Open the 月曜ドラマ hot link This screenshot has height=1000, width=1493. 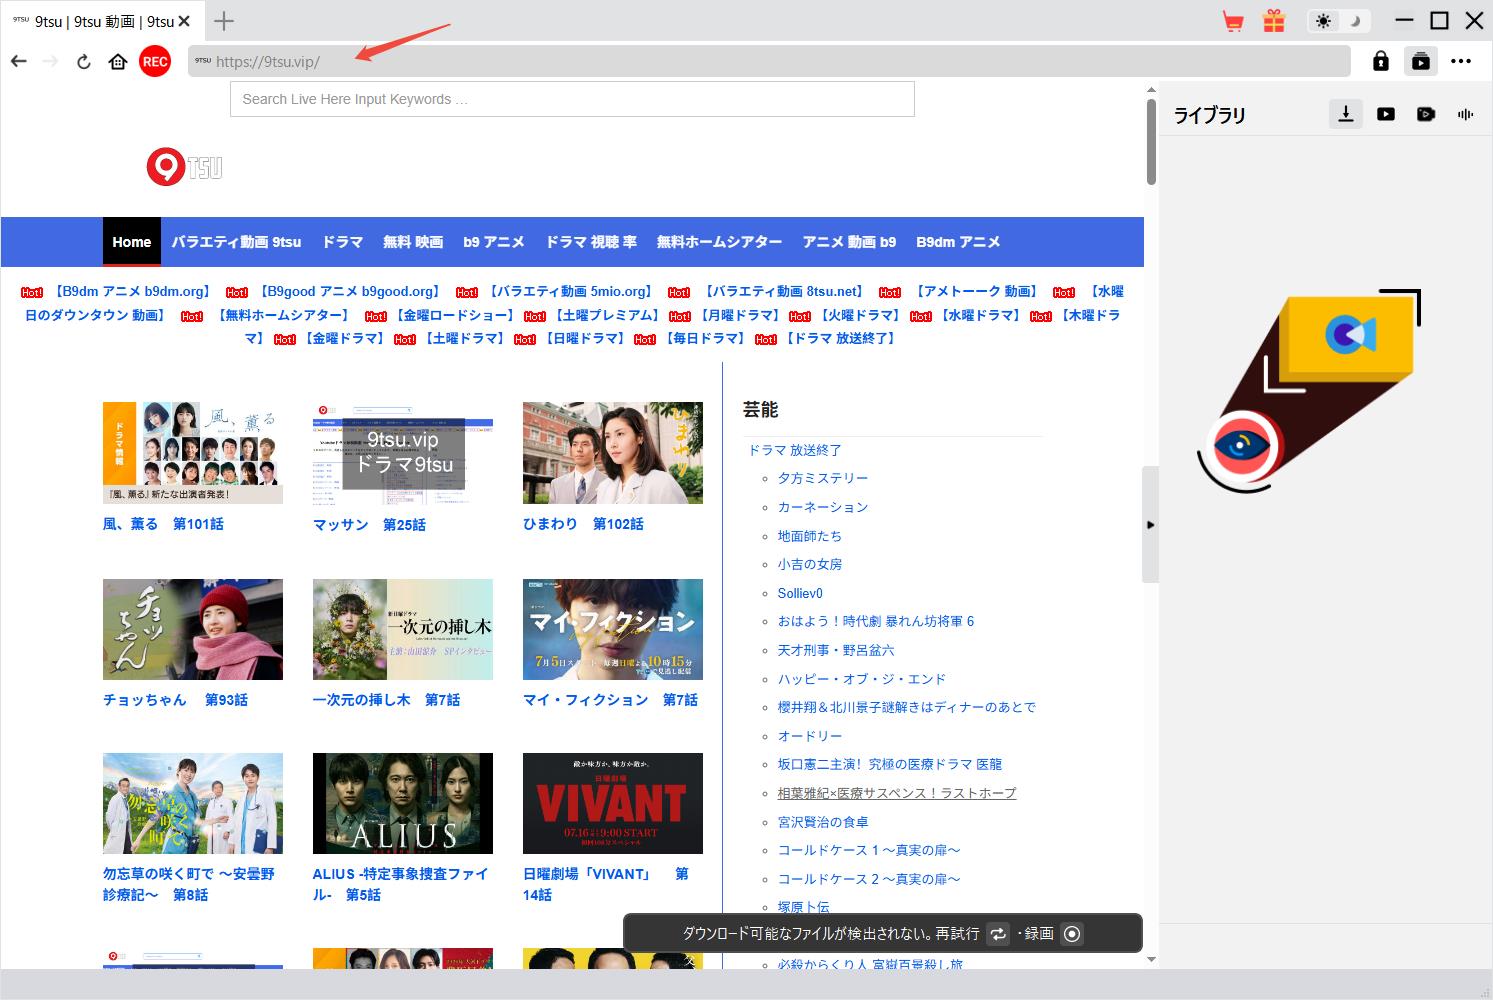click(740, 315)
